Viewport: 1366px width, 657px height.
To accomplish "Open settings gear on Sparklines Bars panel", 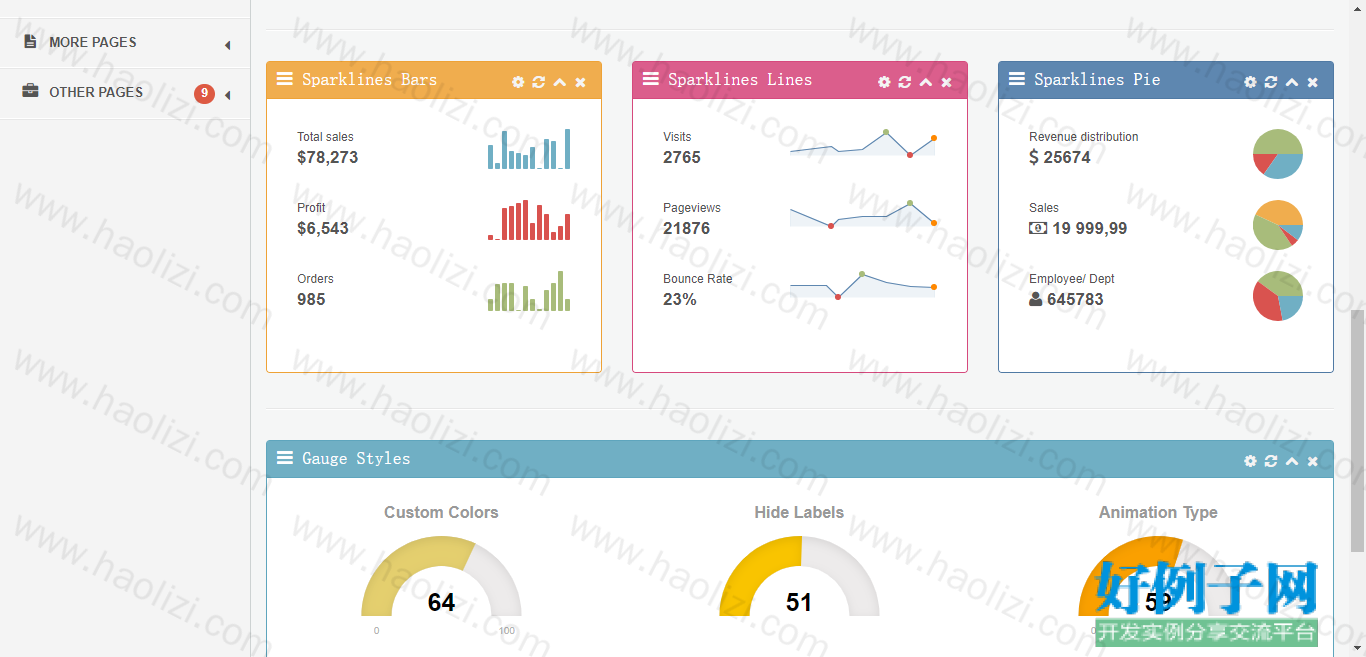I will 518,82.
